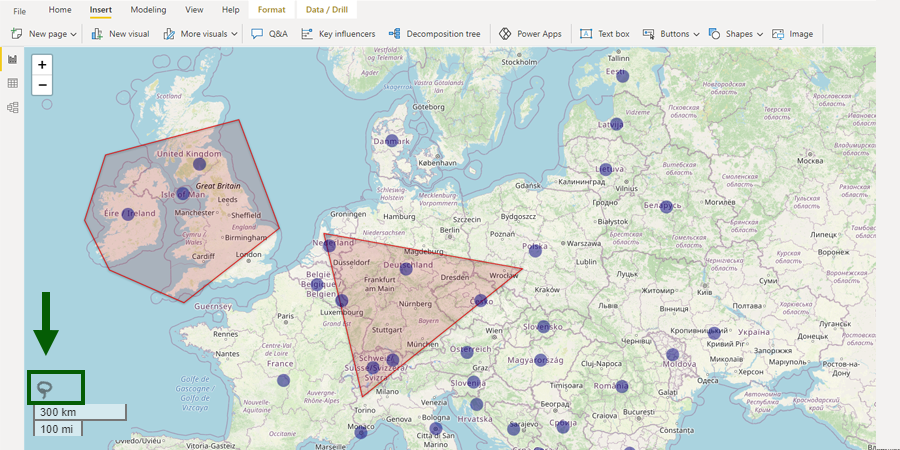Image resolution: width=900 pixels, height=450 pixels.
Task: Click the Q&A speech bubble icon
Action: (x=257, y=34)
